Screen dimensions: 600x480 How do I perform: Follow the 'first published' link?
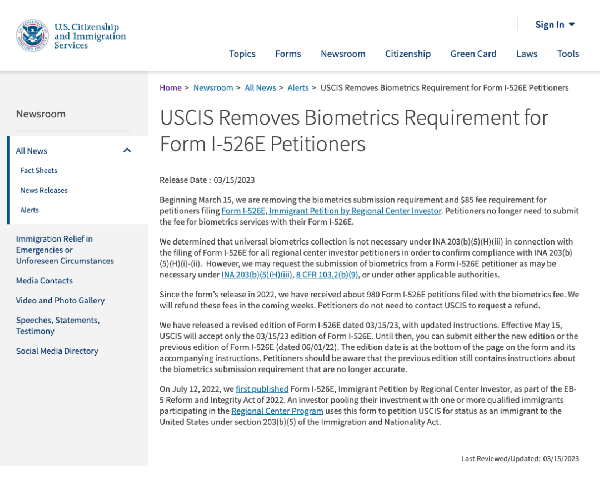tap(262, 389)
